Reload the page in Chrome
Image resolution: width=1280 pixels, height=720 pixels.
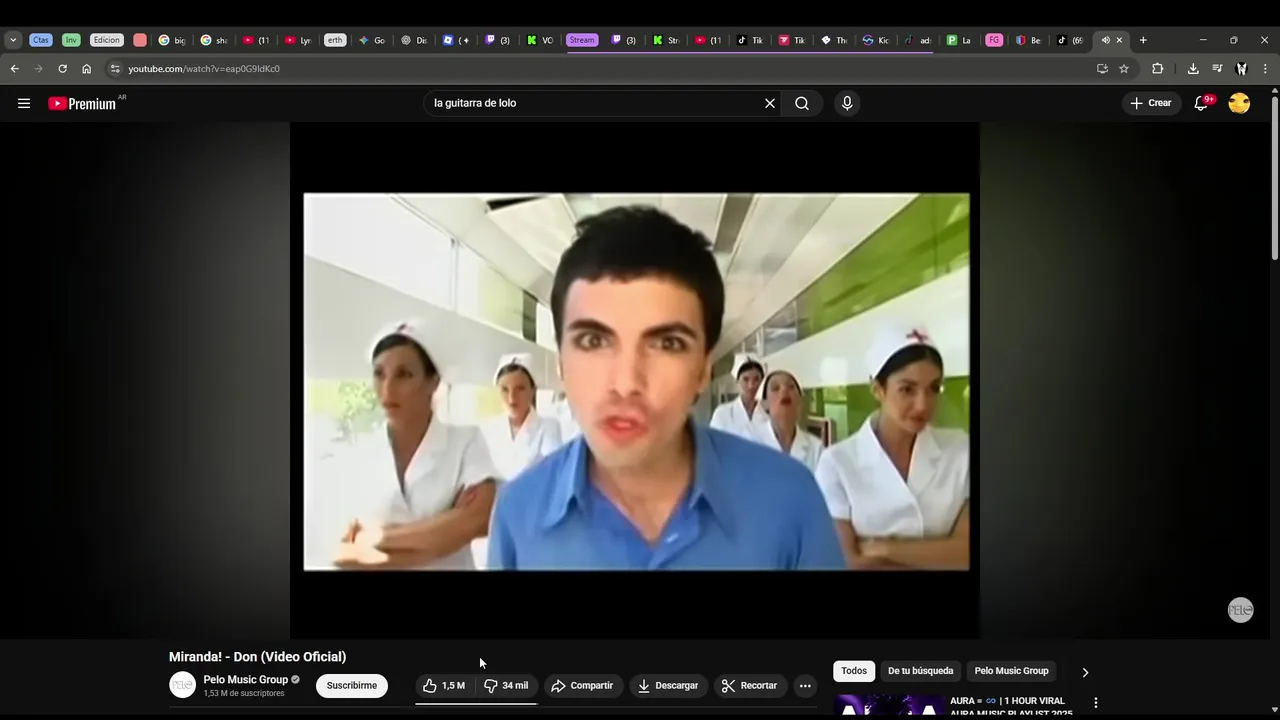point(62,69)
